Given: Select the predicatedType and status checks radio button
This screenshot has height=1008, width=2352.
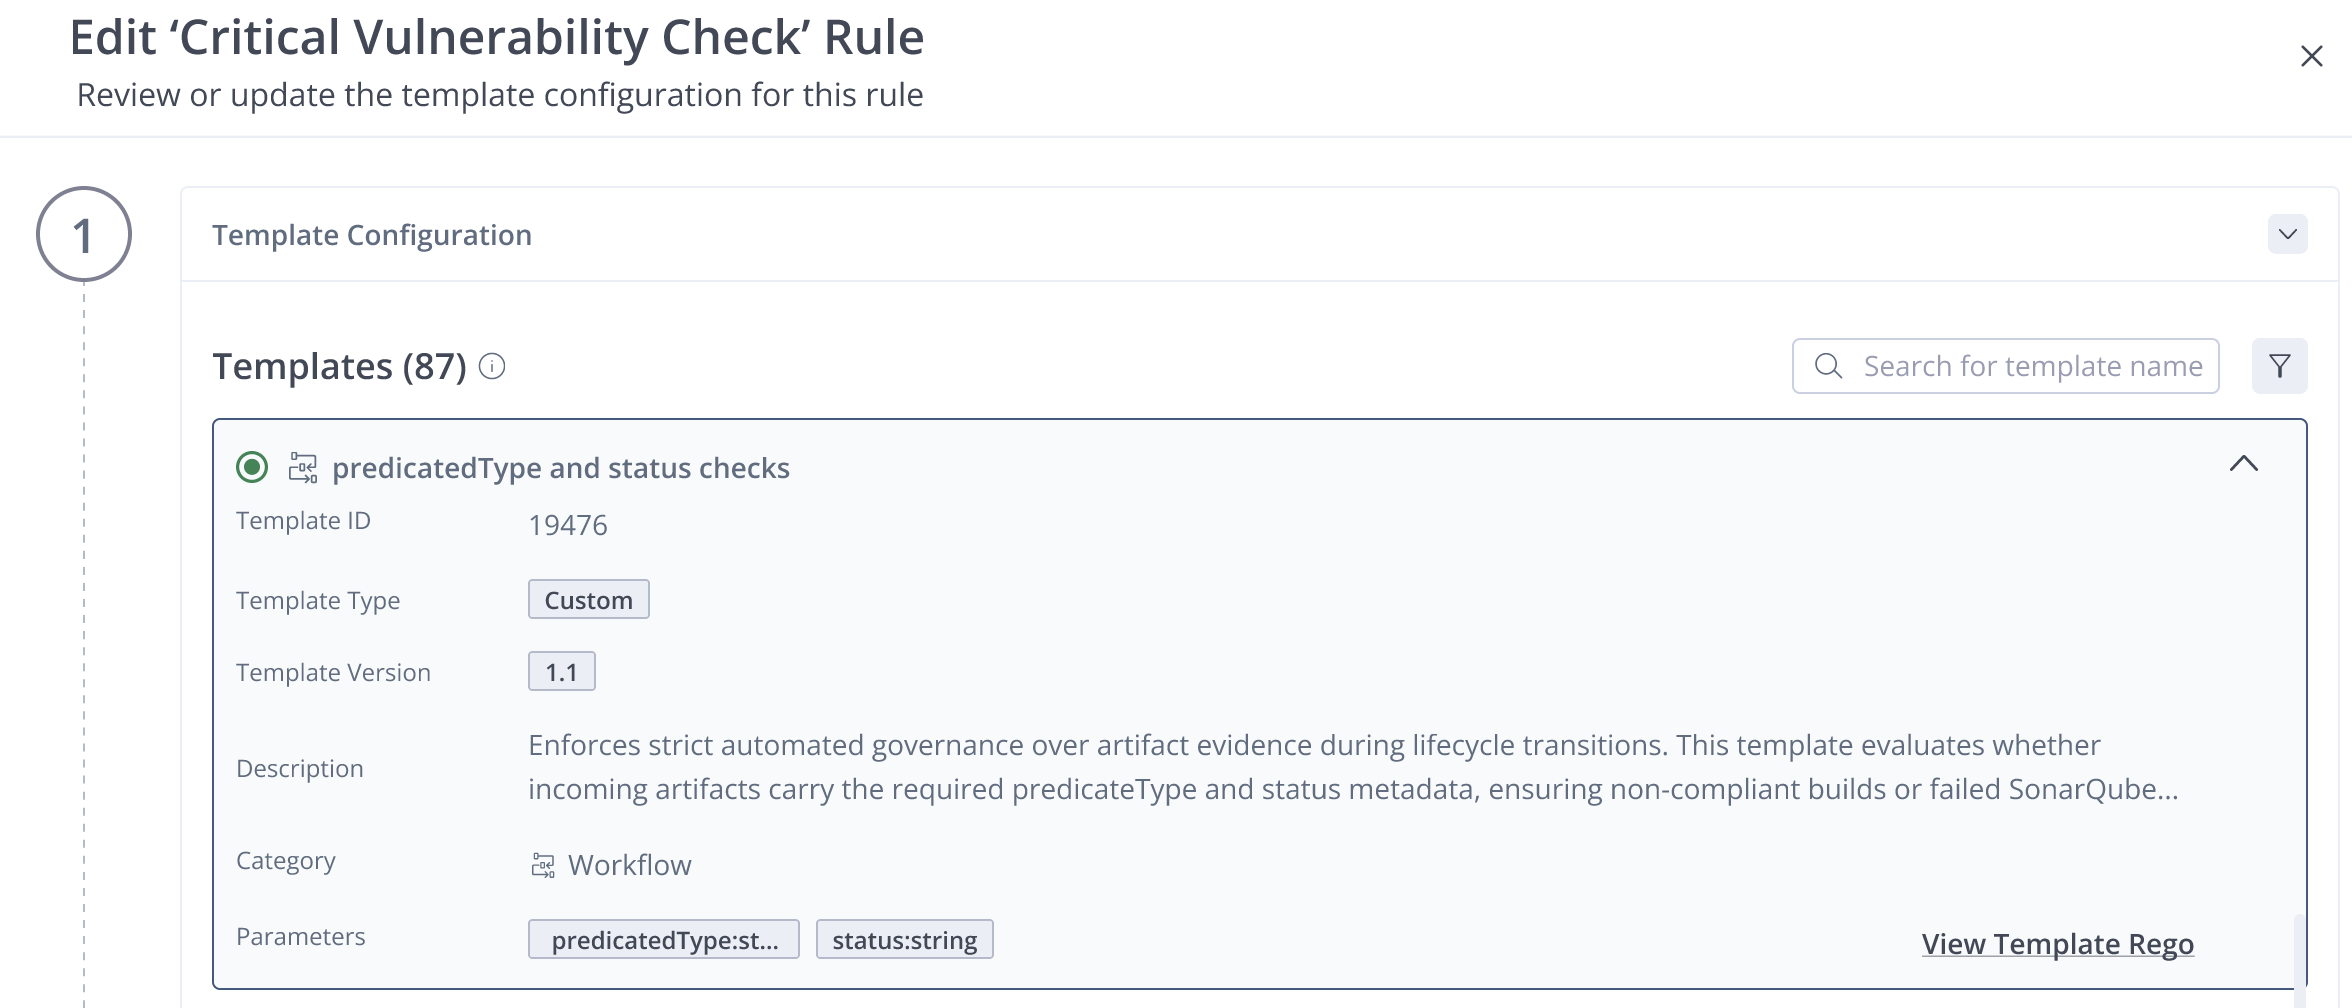Looking at the screenshot, I should click(252, 467).
